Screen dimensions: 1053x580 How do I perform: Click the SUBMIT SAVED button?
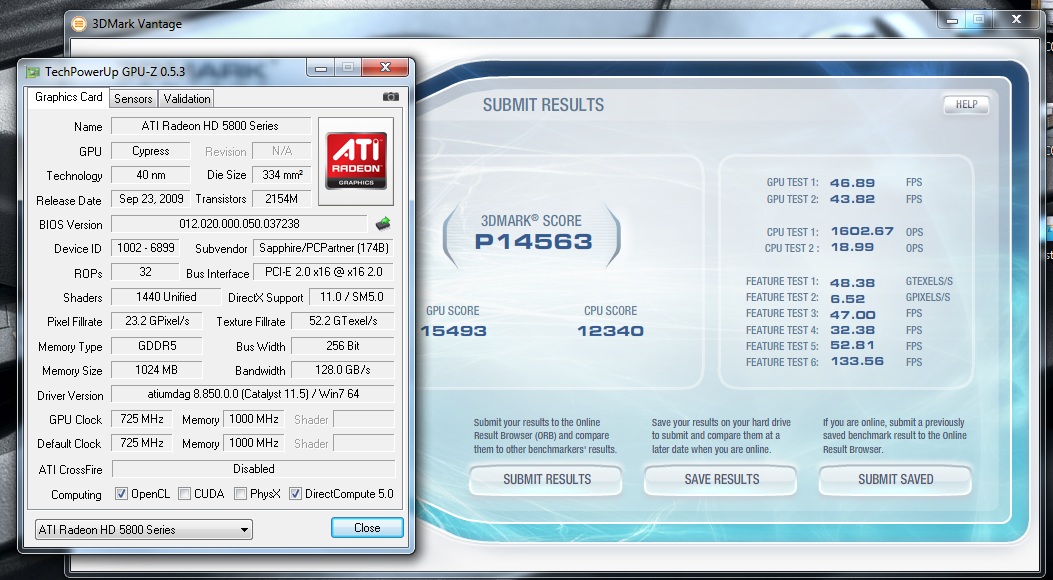pyautogui.click(x=895, y=479)
